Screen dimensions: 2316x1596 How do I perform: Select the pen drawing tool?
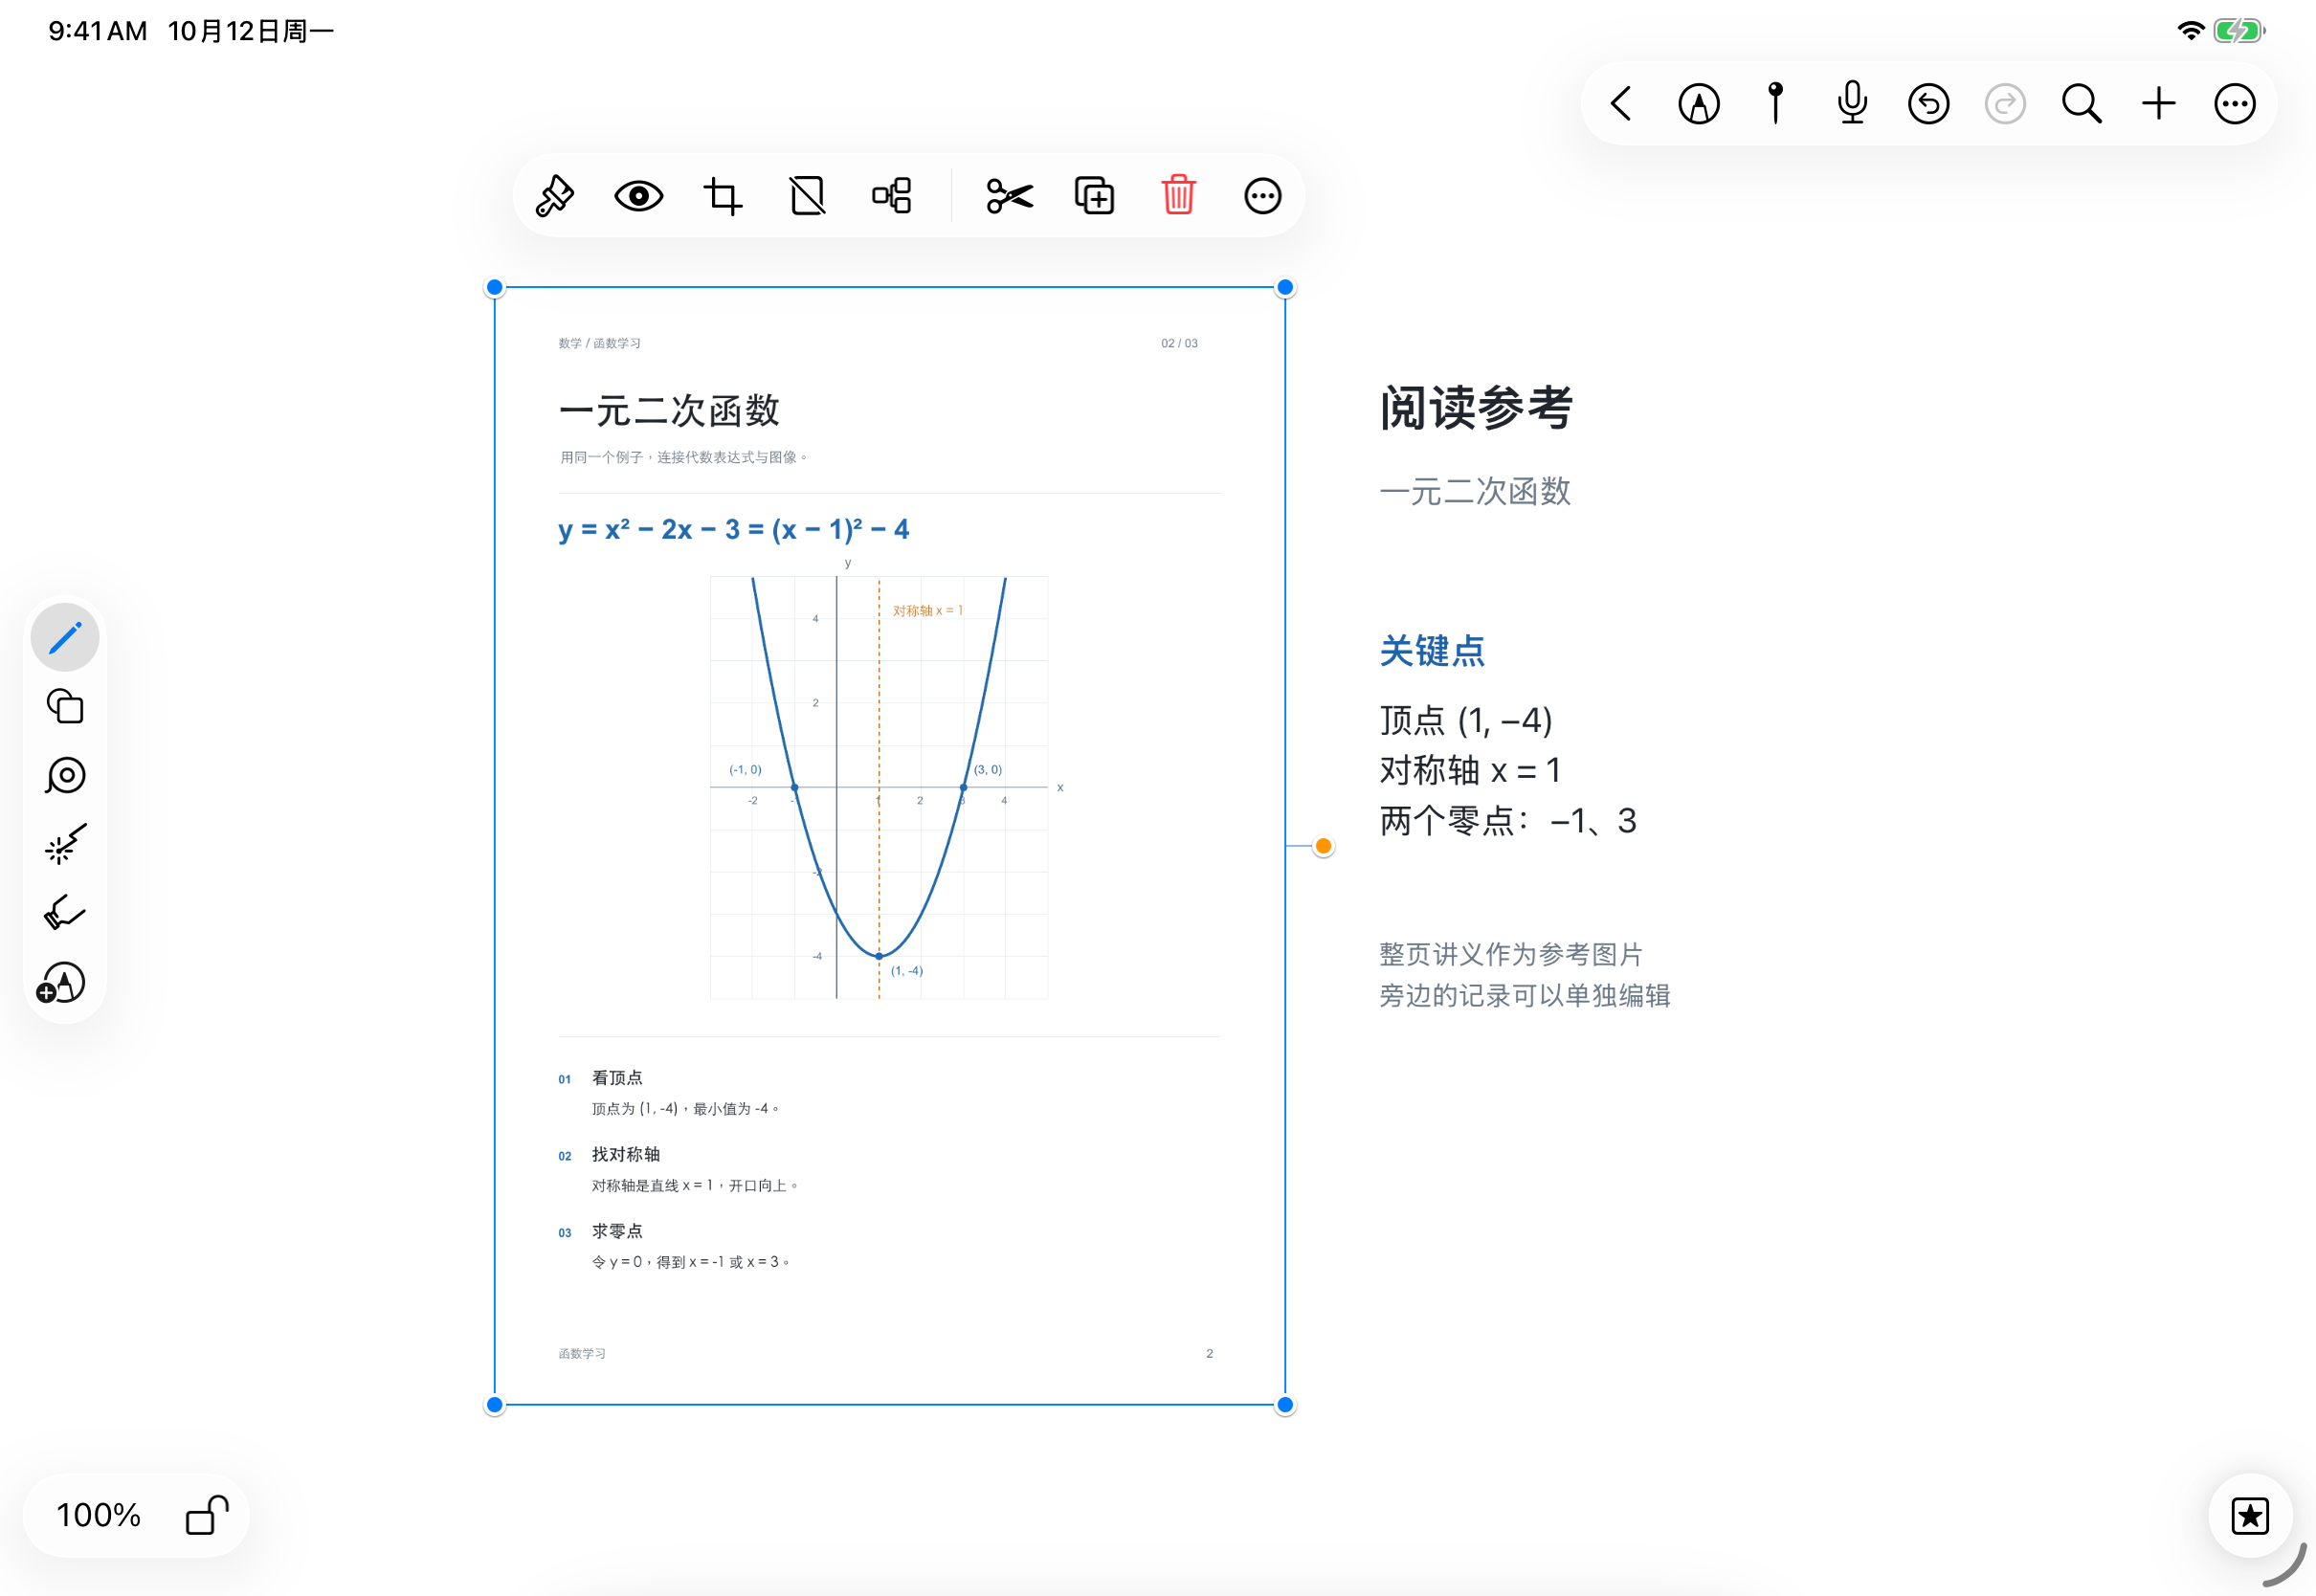tap(65, 638)
